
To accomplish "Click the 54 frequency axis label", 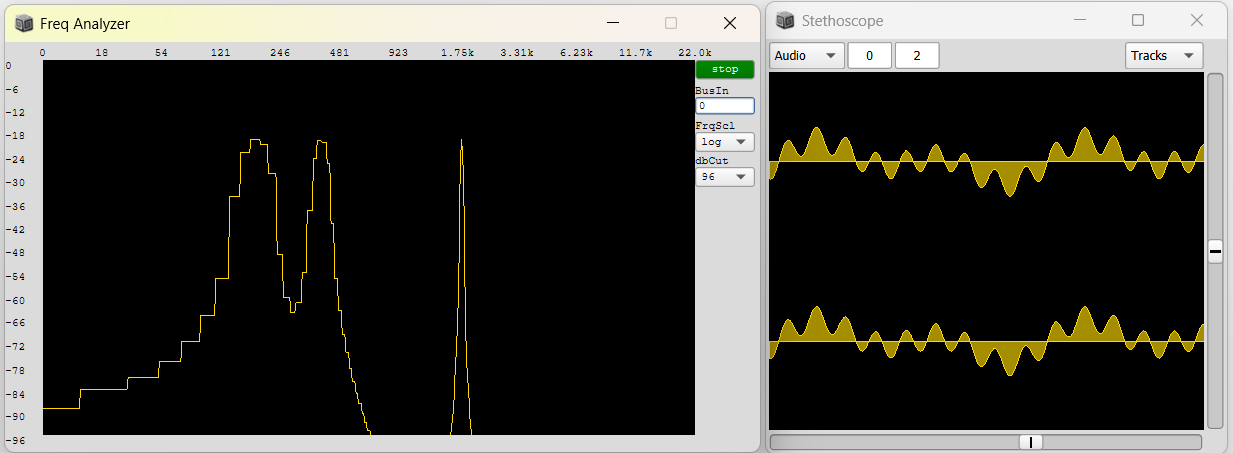I will [x=161, y=53].
